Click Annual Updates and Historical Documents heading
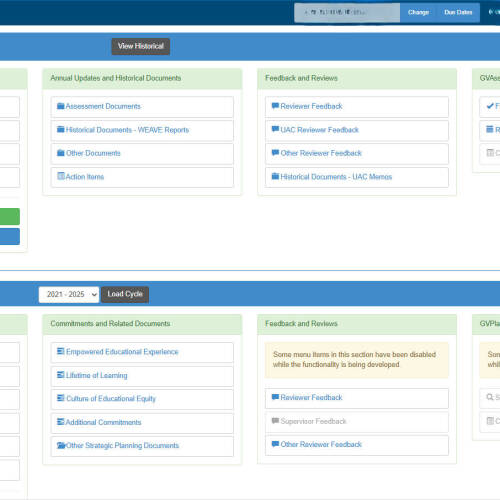Image resolution: width=500 pixels, height=500 pixels. click(x=116, y=78)
